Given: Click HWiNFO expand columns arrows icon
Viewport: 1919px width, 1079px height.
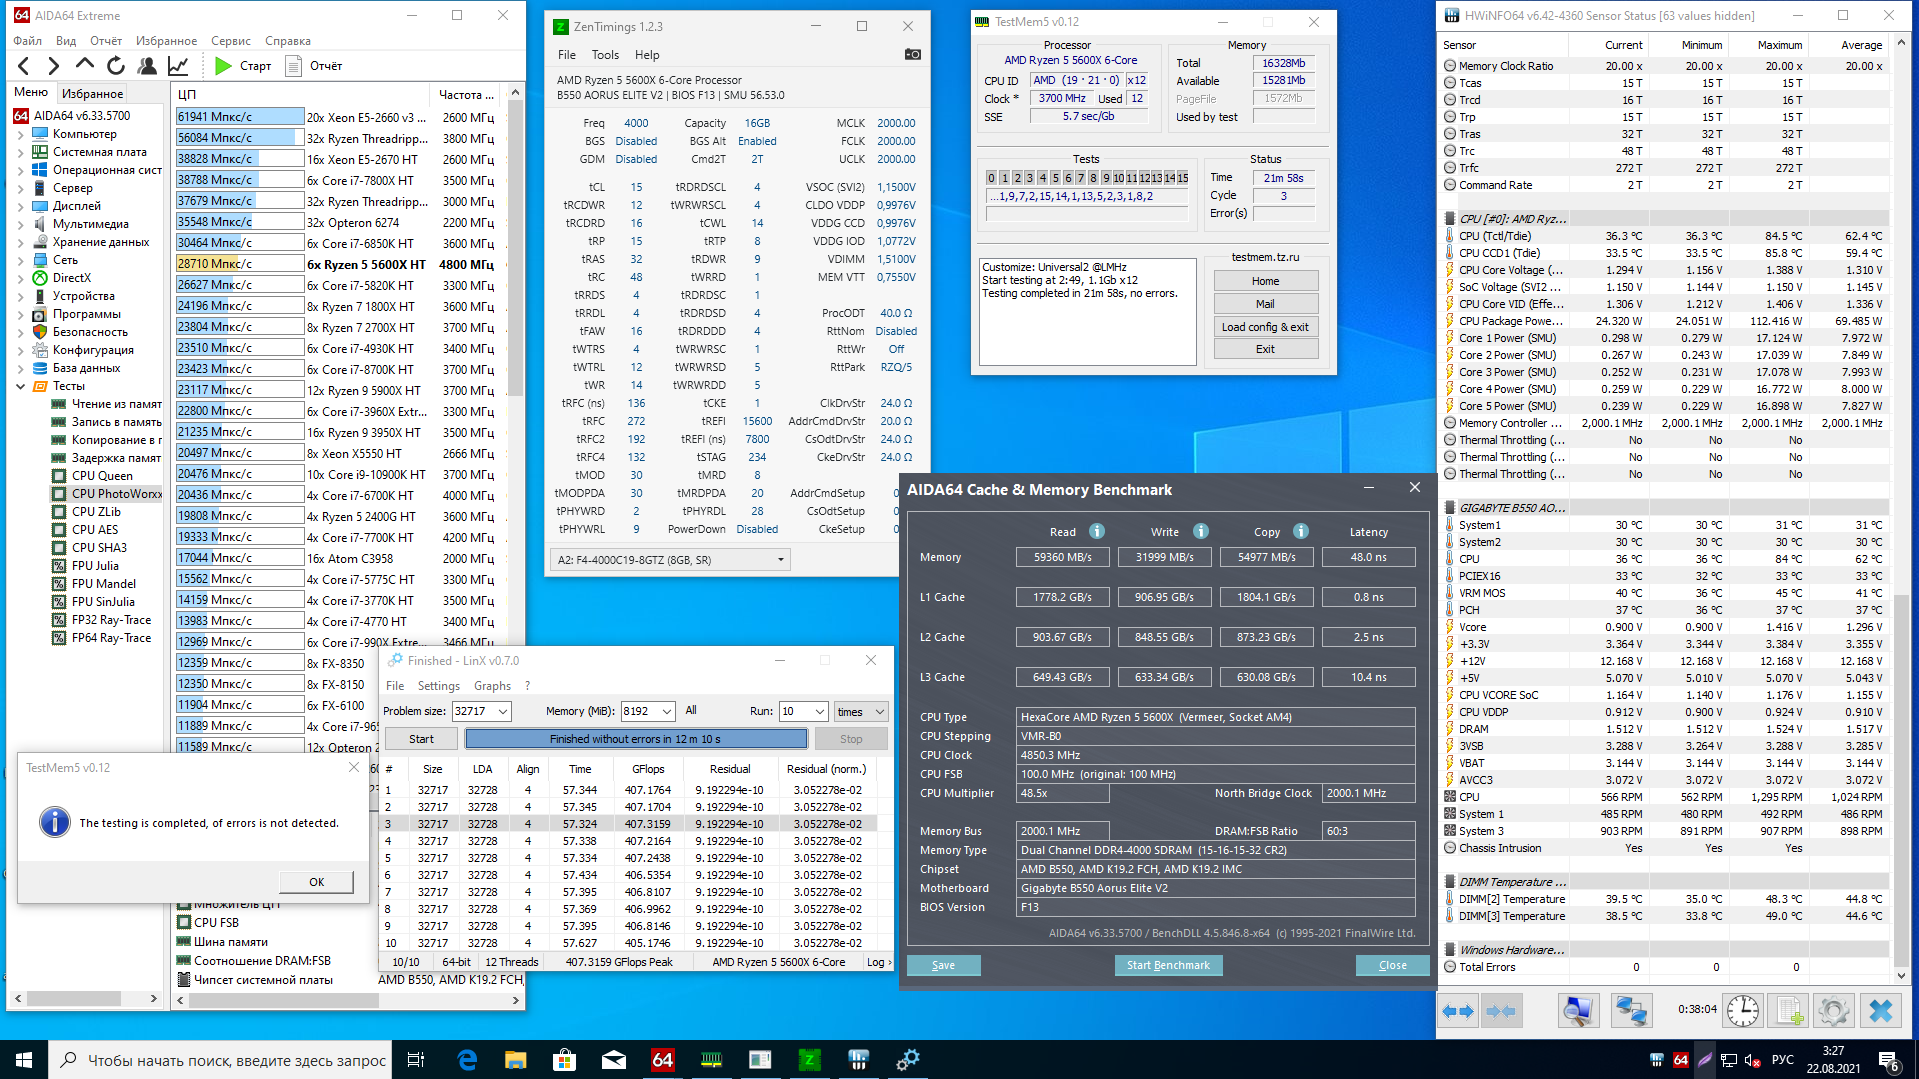Looking at the screenshot, I should tap(1458, 1011).
